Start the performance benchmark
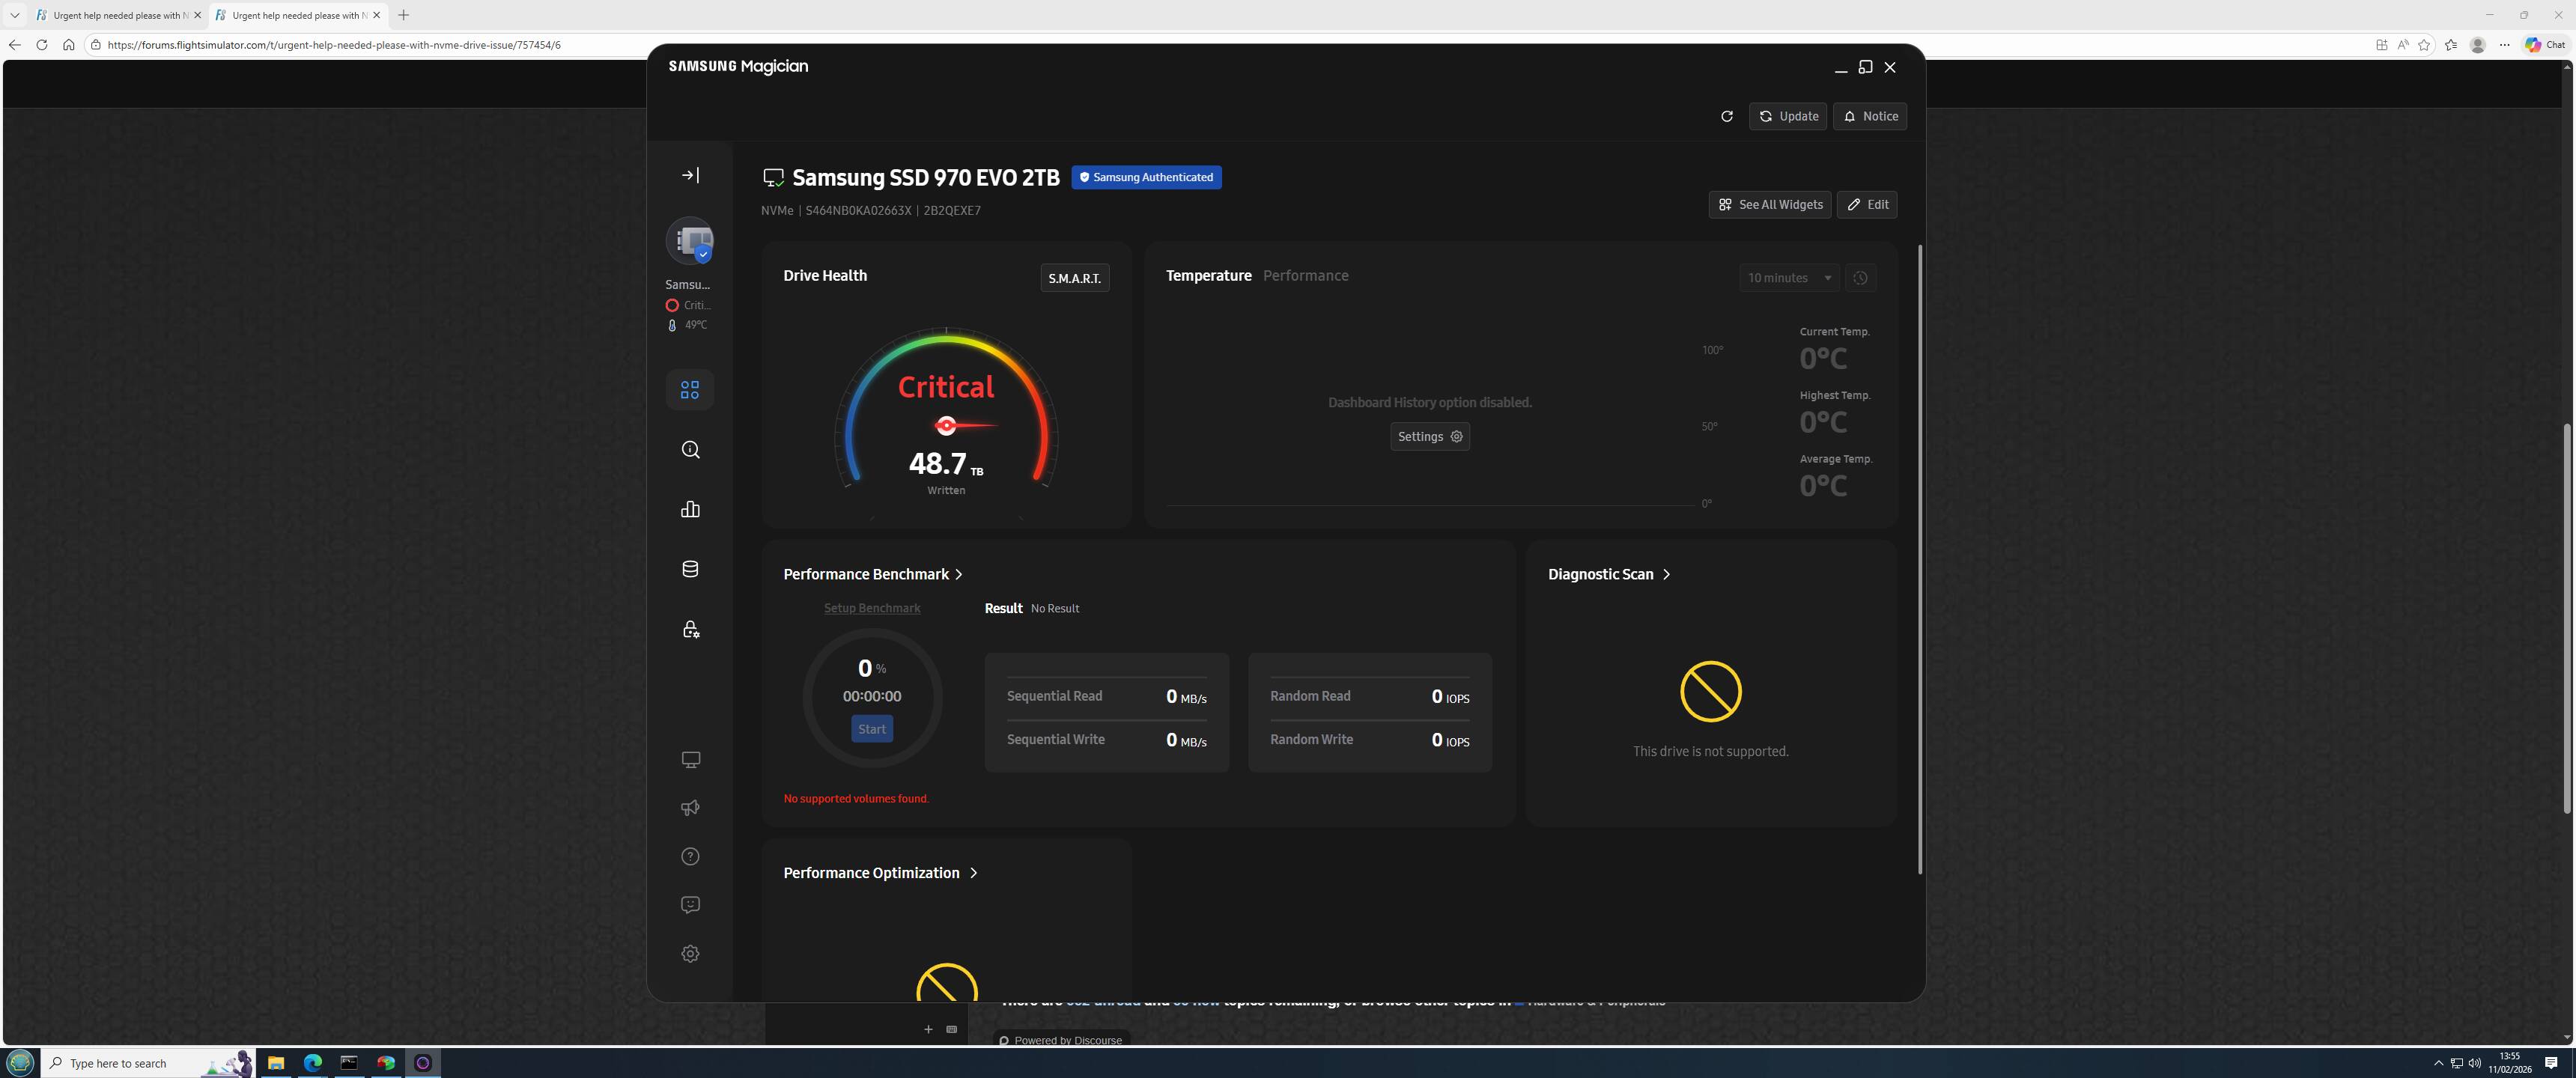 tap(872, 729)
